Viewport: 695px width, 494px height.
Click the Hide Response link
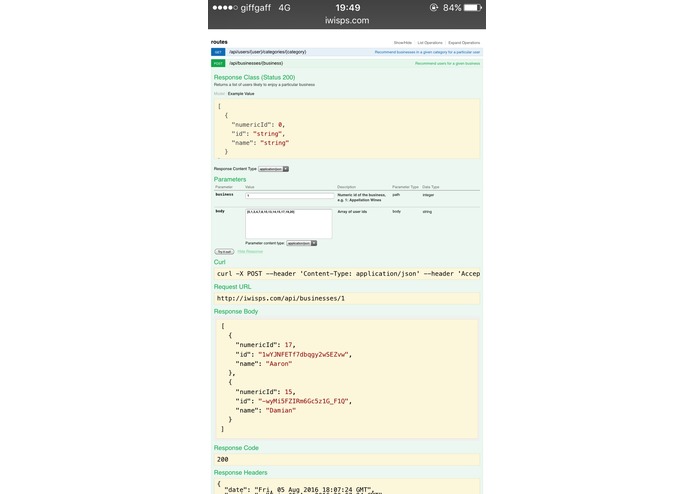click(x=250, y=252)
